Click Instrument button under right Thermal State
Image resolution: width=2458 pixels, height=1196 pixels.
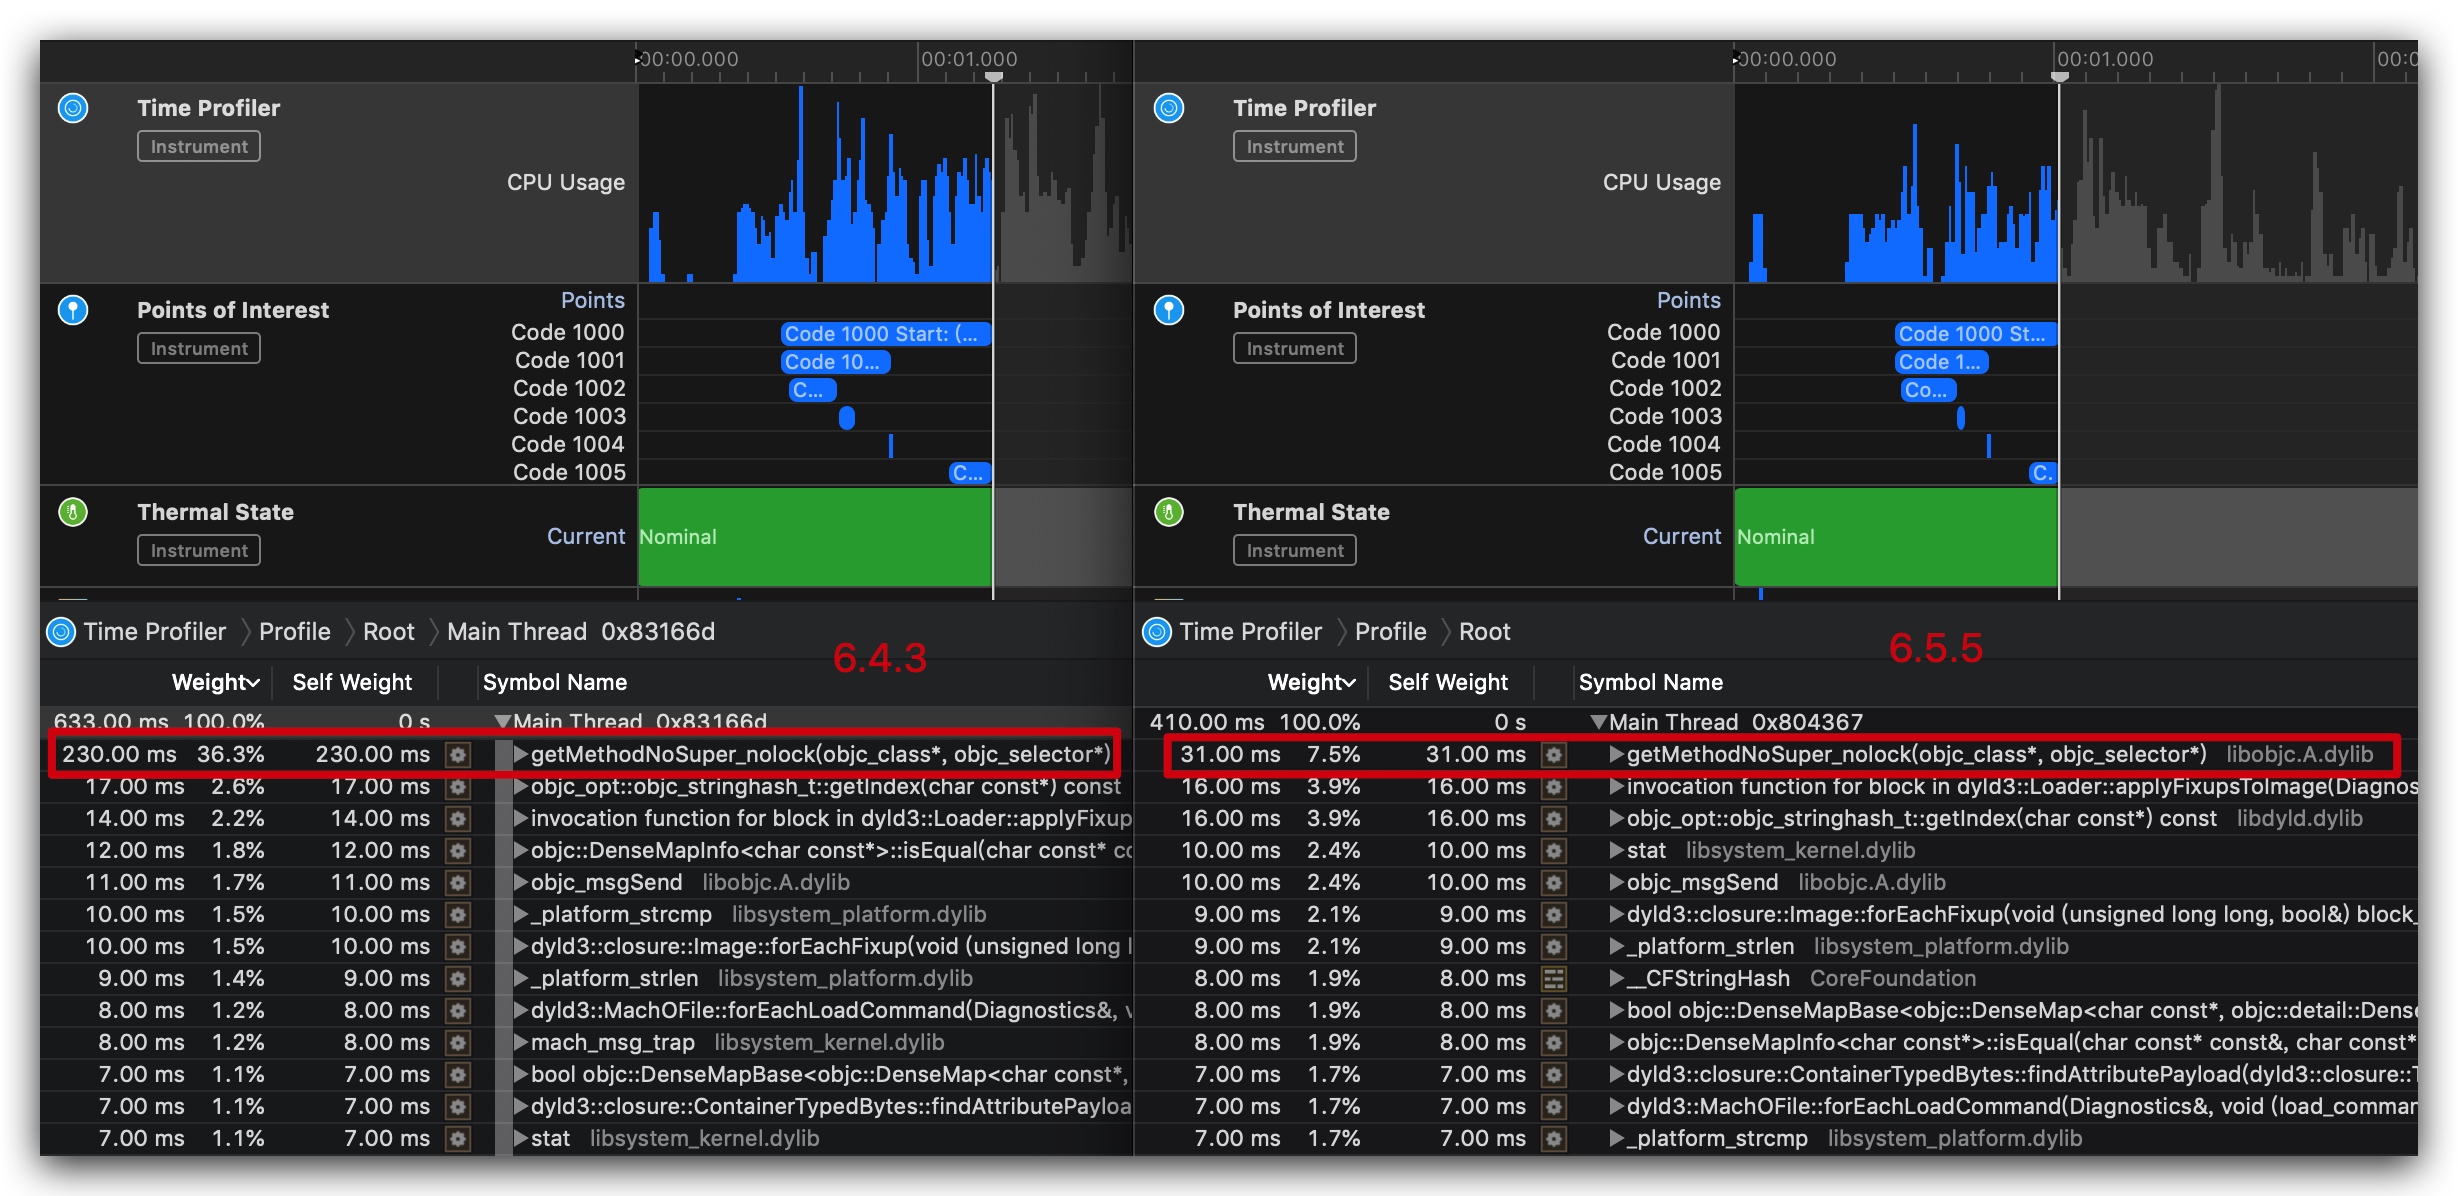1295,551
